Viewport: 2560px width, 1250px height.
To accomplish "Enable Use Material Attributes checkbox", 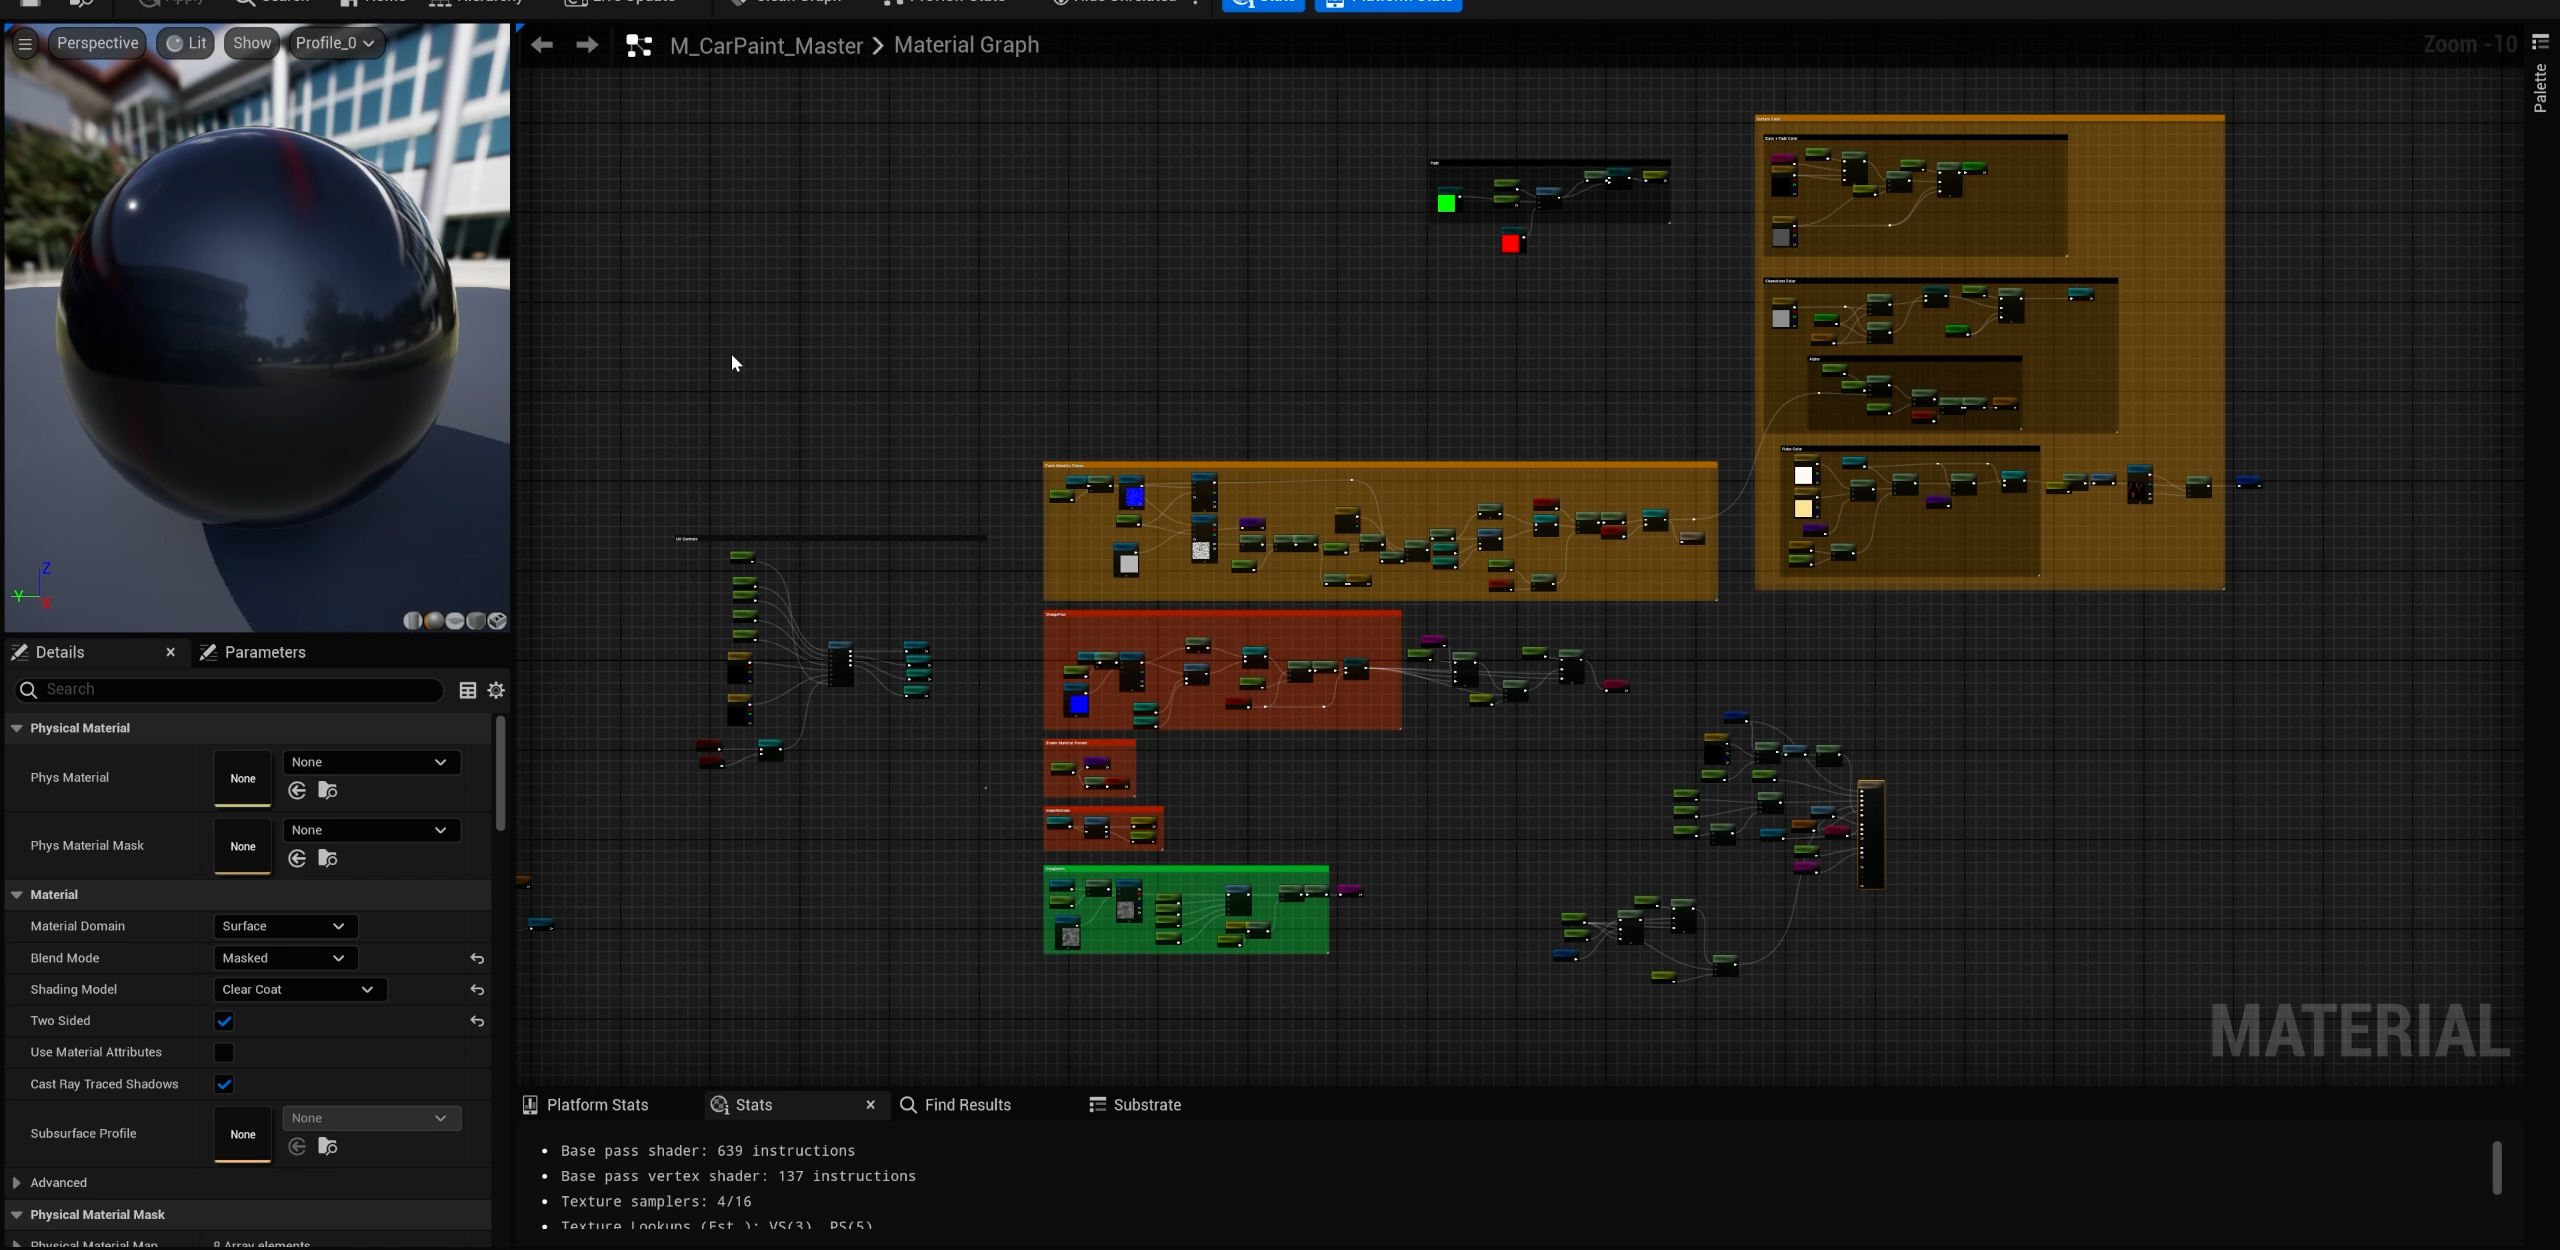I will click(x=224, y=1053).
